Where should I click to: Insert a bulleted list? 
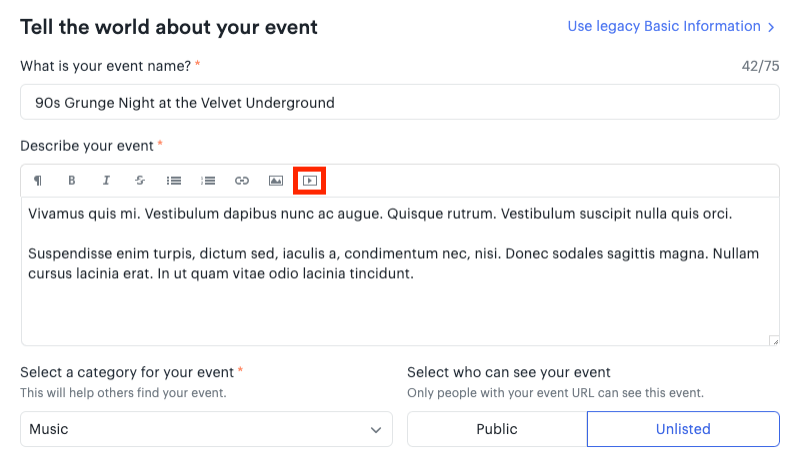click(x=174, y=180)
